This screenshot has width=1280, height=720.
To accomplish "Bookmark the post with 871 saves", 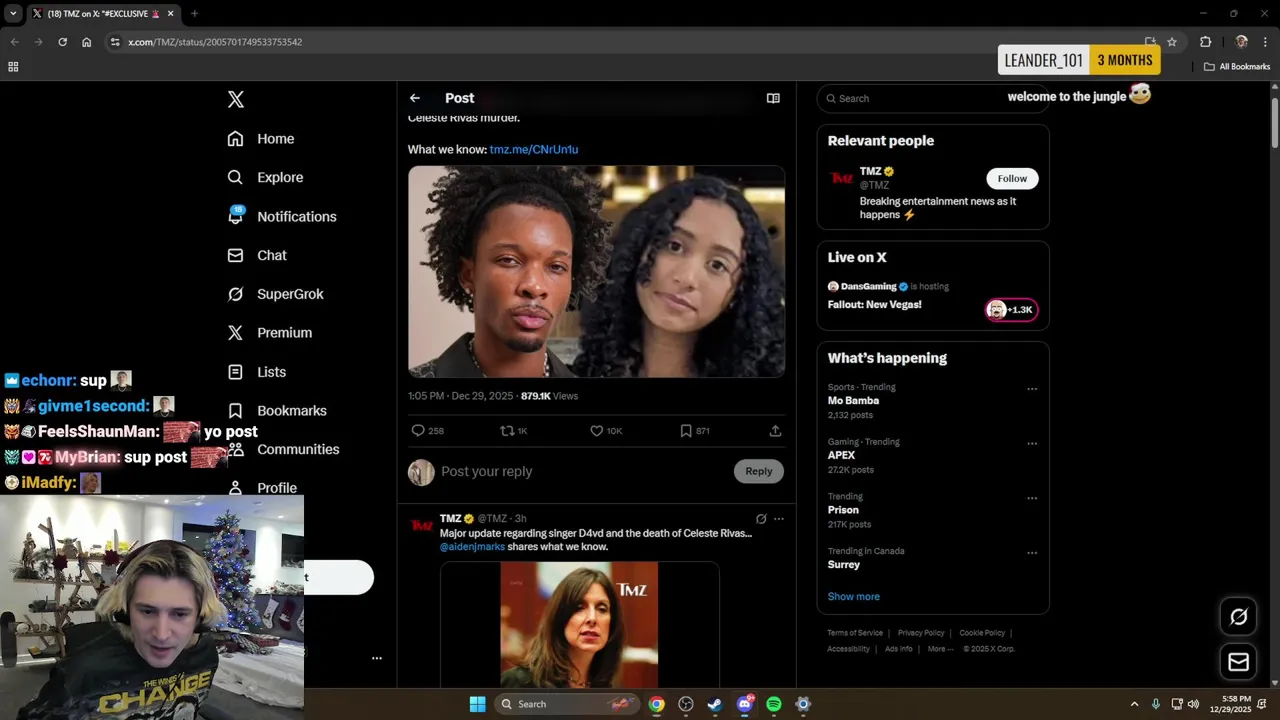I will point(686,431).
